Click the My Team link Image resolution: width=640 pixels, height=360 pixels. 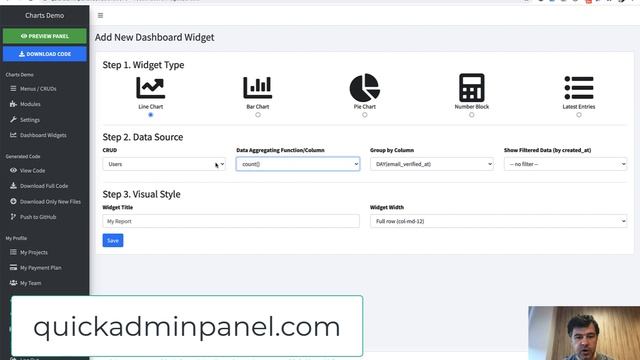(x=31, y=283)
